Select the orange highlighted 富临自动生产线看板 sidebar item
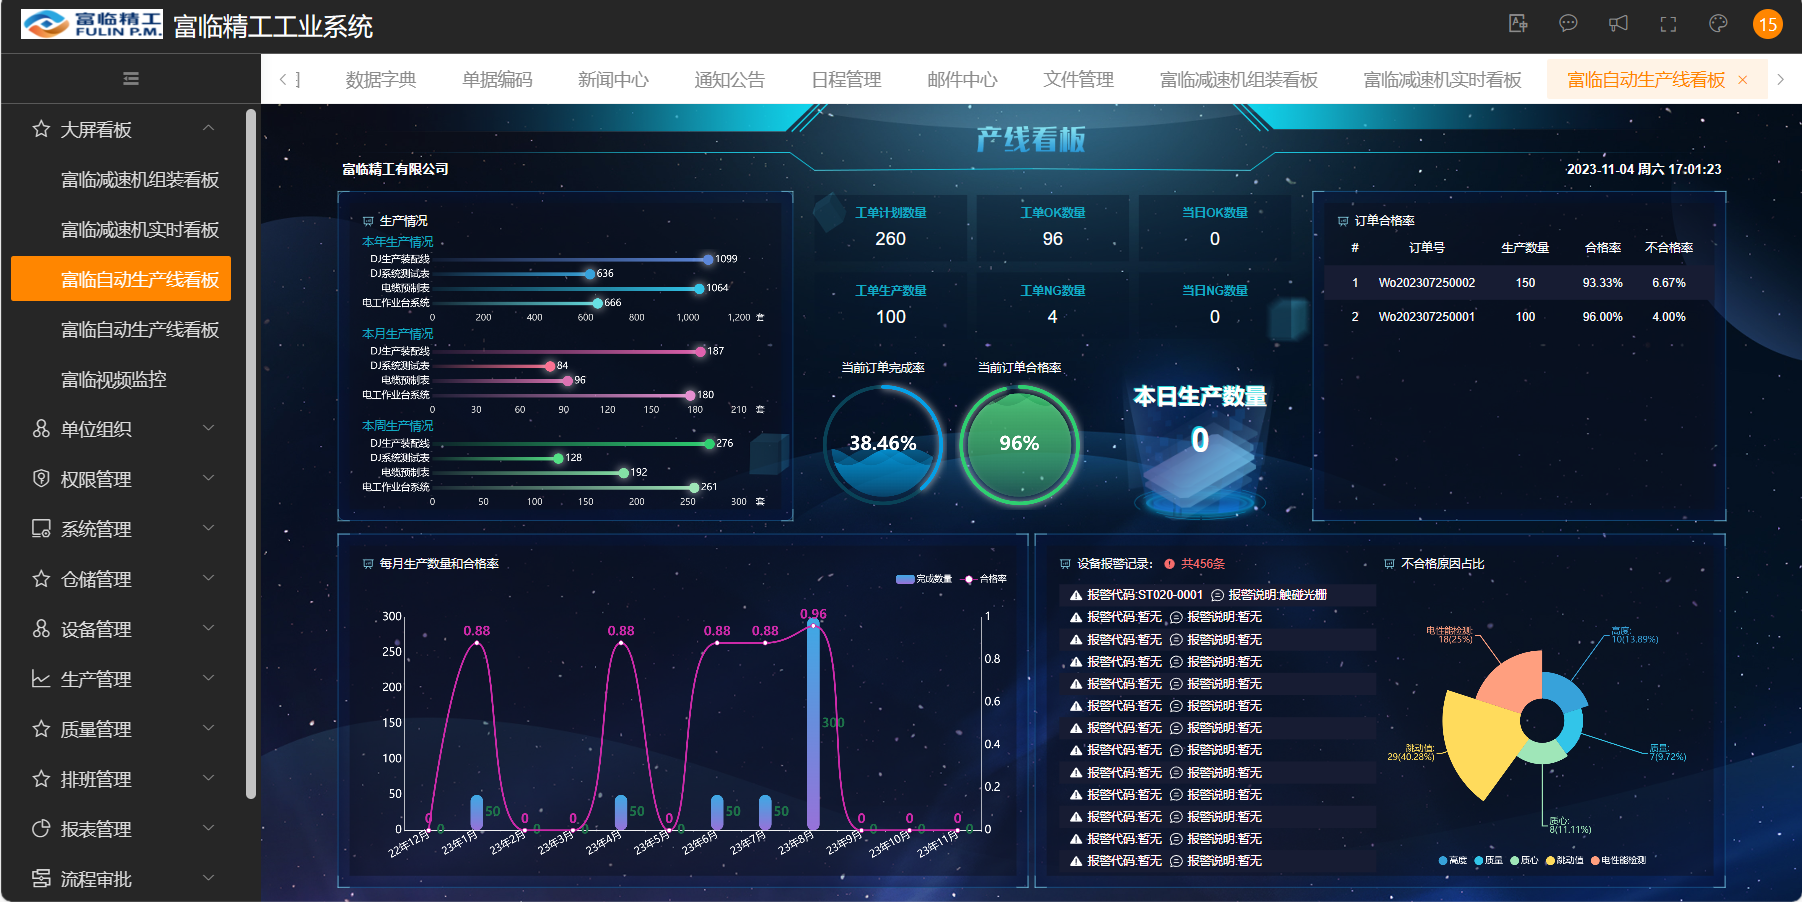Screen dimensions: 1802x902 [121, 279]
